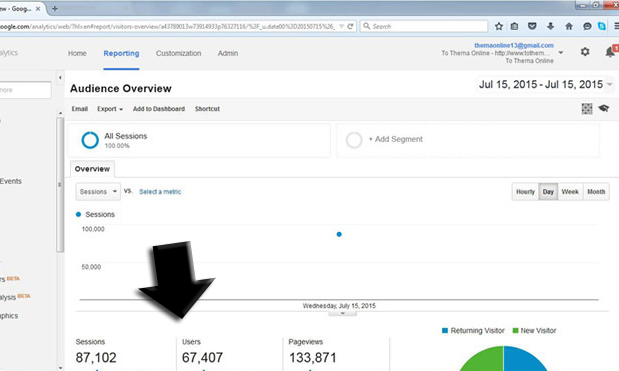Click the browser address bar URL
This screenshot has height=371, width=619.
[168, 26]
